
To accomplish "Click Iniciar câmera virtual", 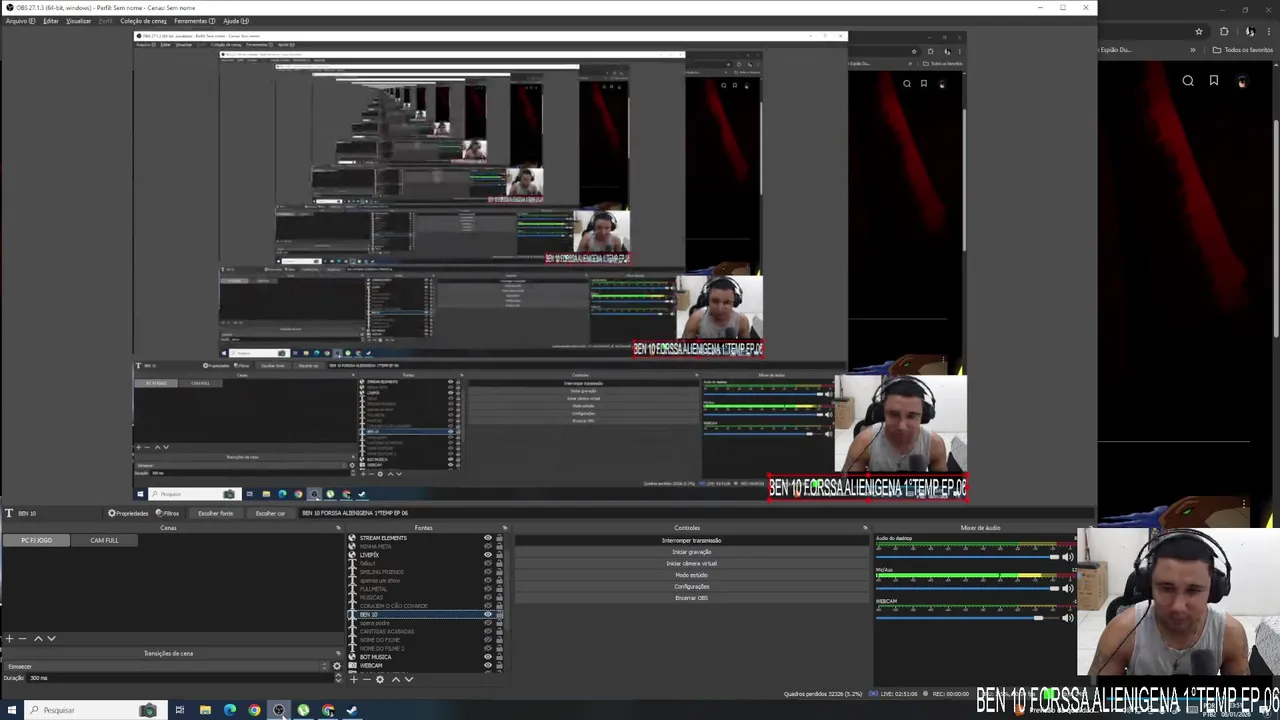I will [x=691, y=563].
